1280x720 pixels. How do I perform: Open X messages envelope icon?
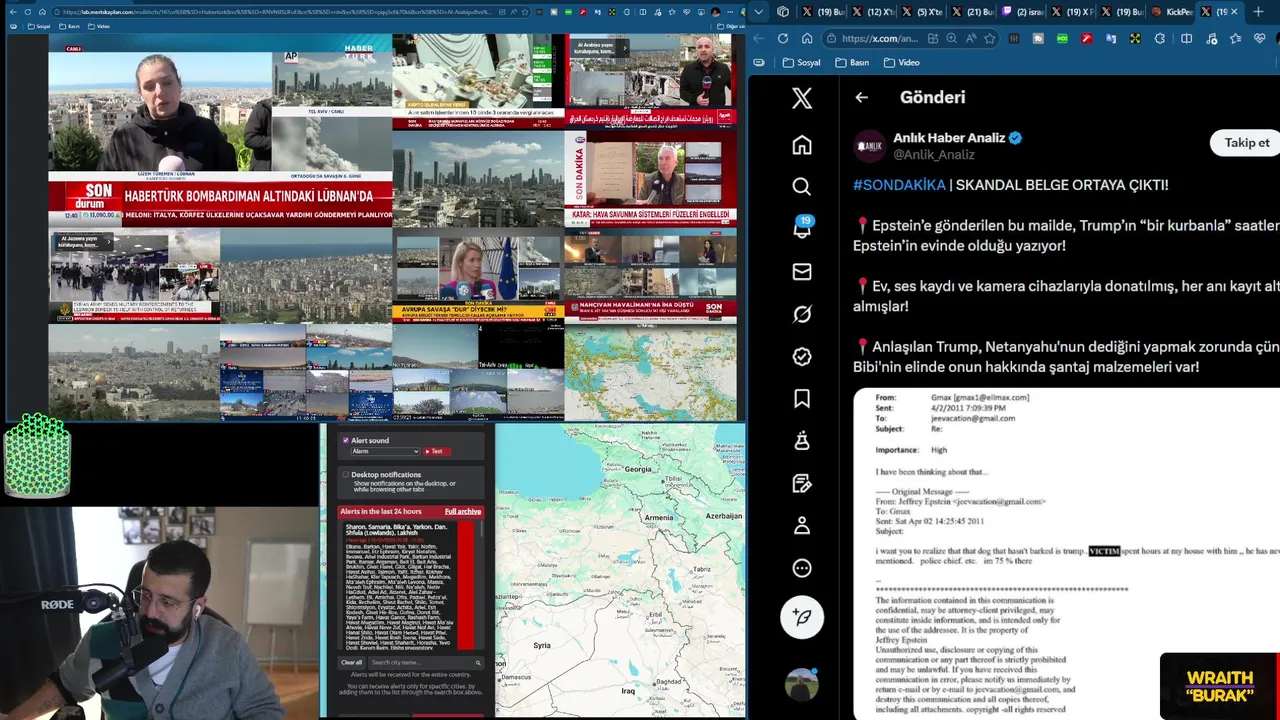[802, 272]
